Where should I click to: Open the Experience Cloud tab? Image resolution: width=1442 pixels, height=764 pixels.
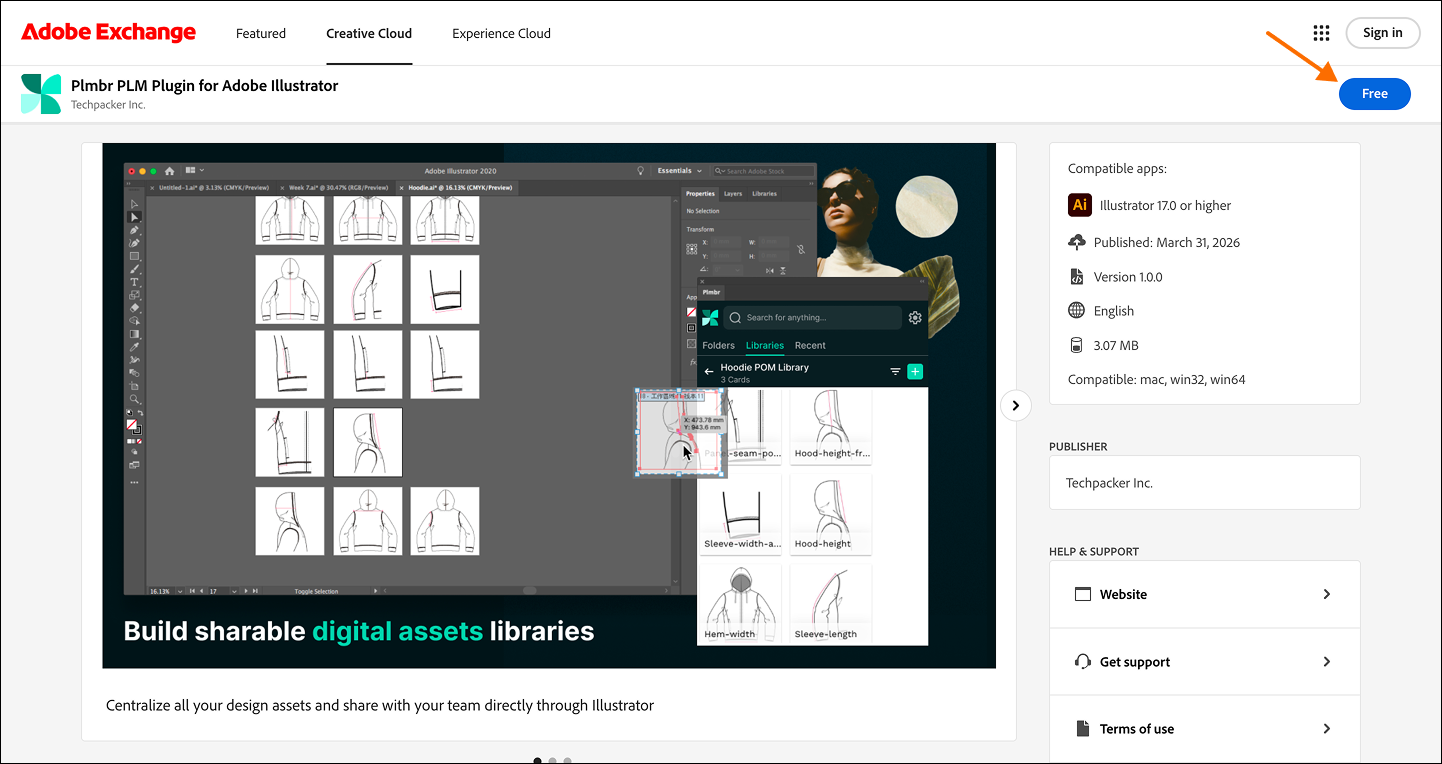point(501,32)
